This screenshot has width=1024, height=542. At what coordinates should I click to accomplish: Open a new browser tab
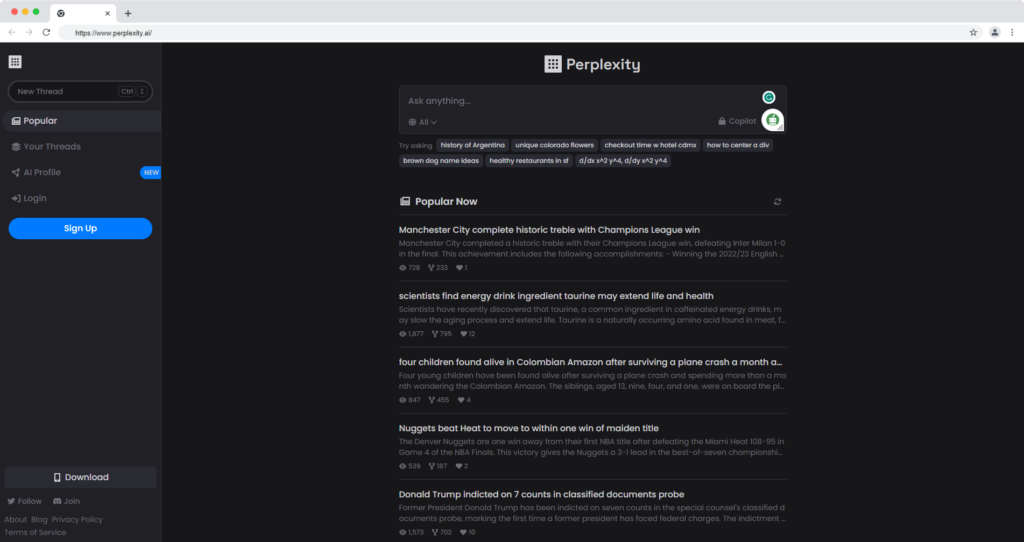click(x=128, y=13)
